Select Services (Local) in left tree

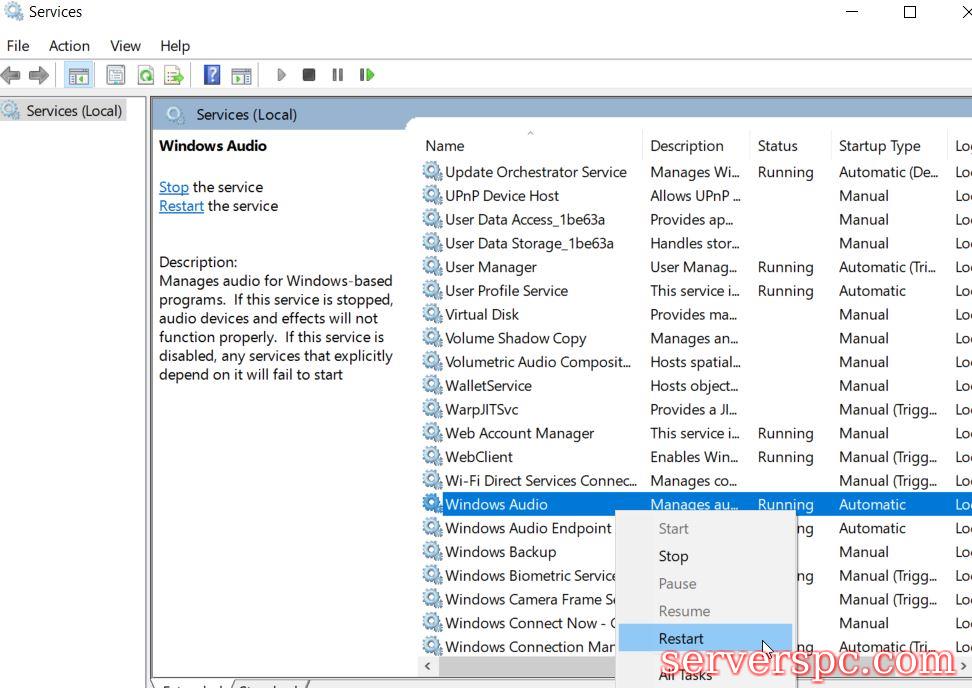pos(74,111)
